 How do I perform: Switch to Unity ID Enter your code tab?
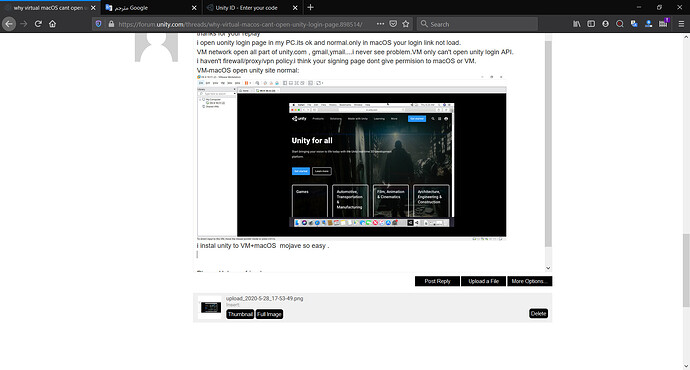(252, 7)
